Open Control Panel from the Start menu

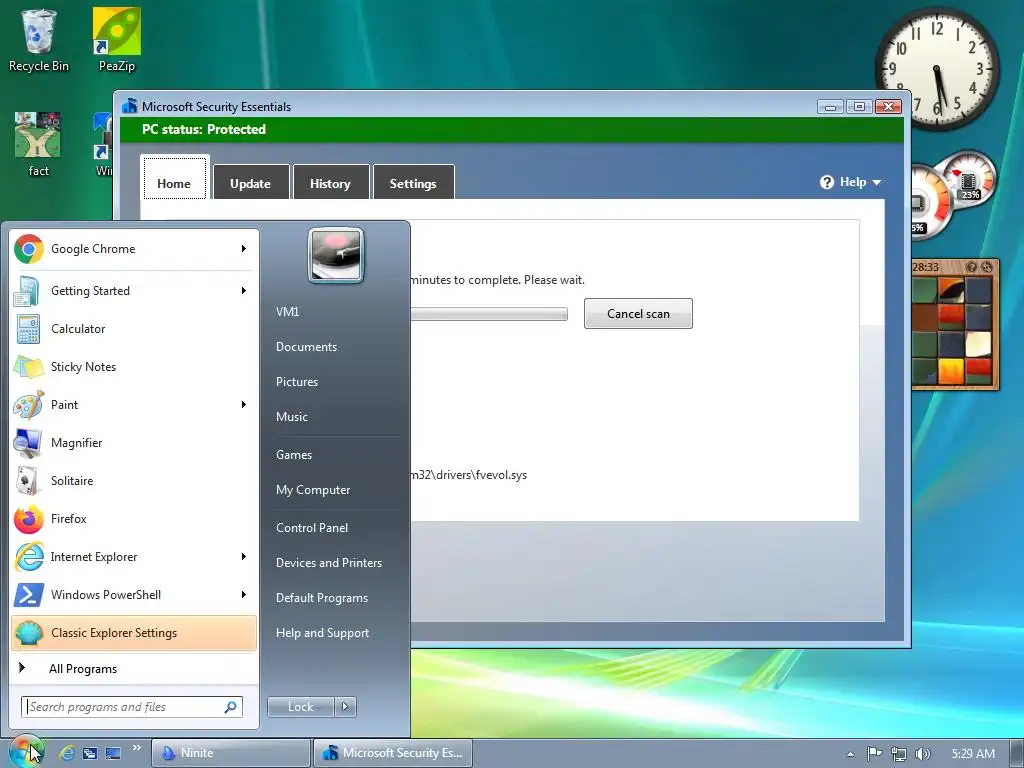pyautogui.click(x=336, y=528)
